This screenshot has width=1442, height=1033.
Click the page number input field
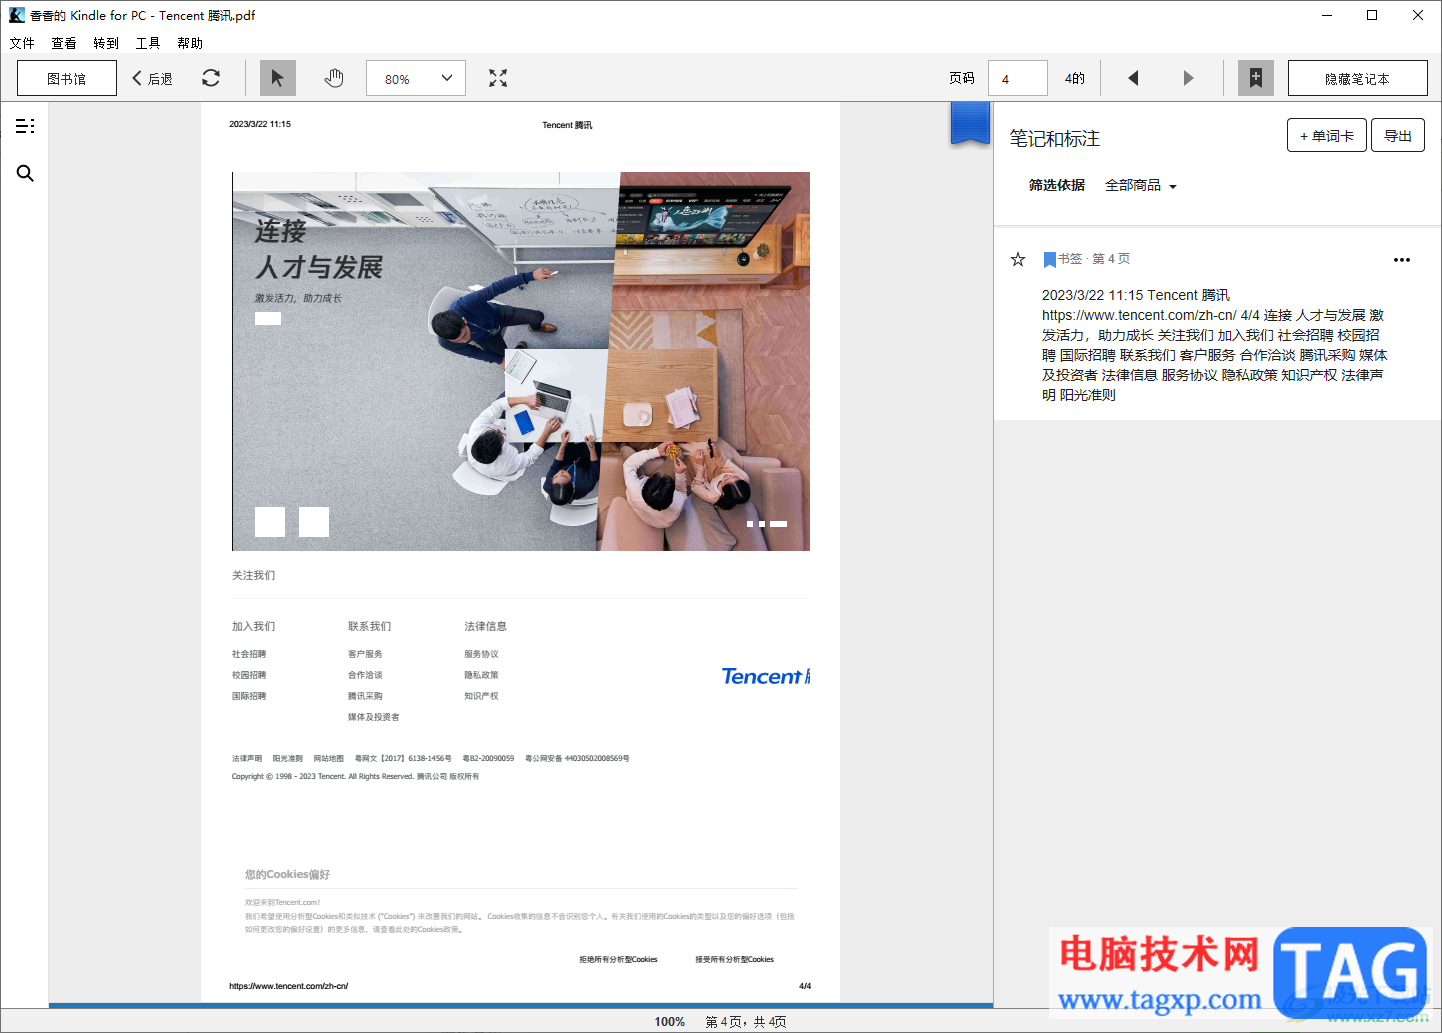click(1017, 78)
